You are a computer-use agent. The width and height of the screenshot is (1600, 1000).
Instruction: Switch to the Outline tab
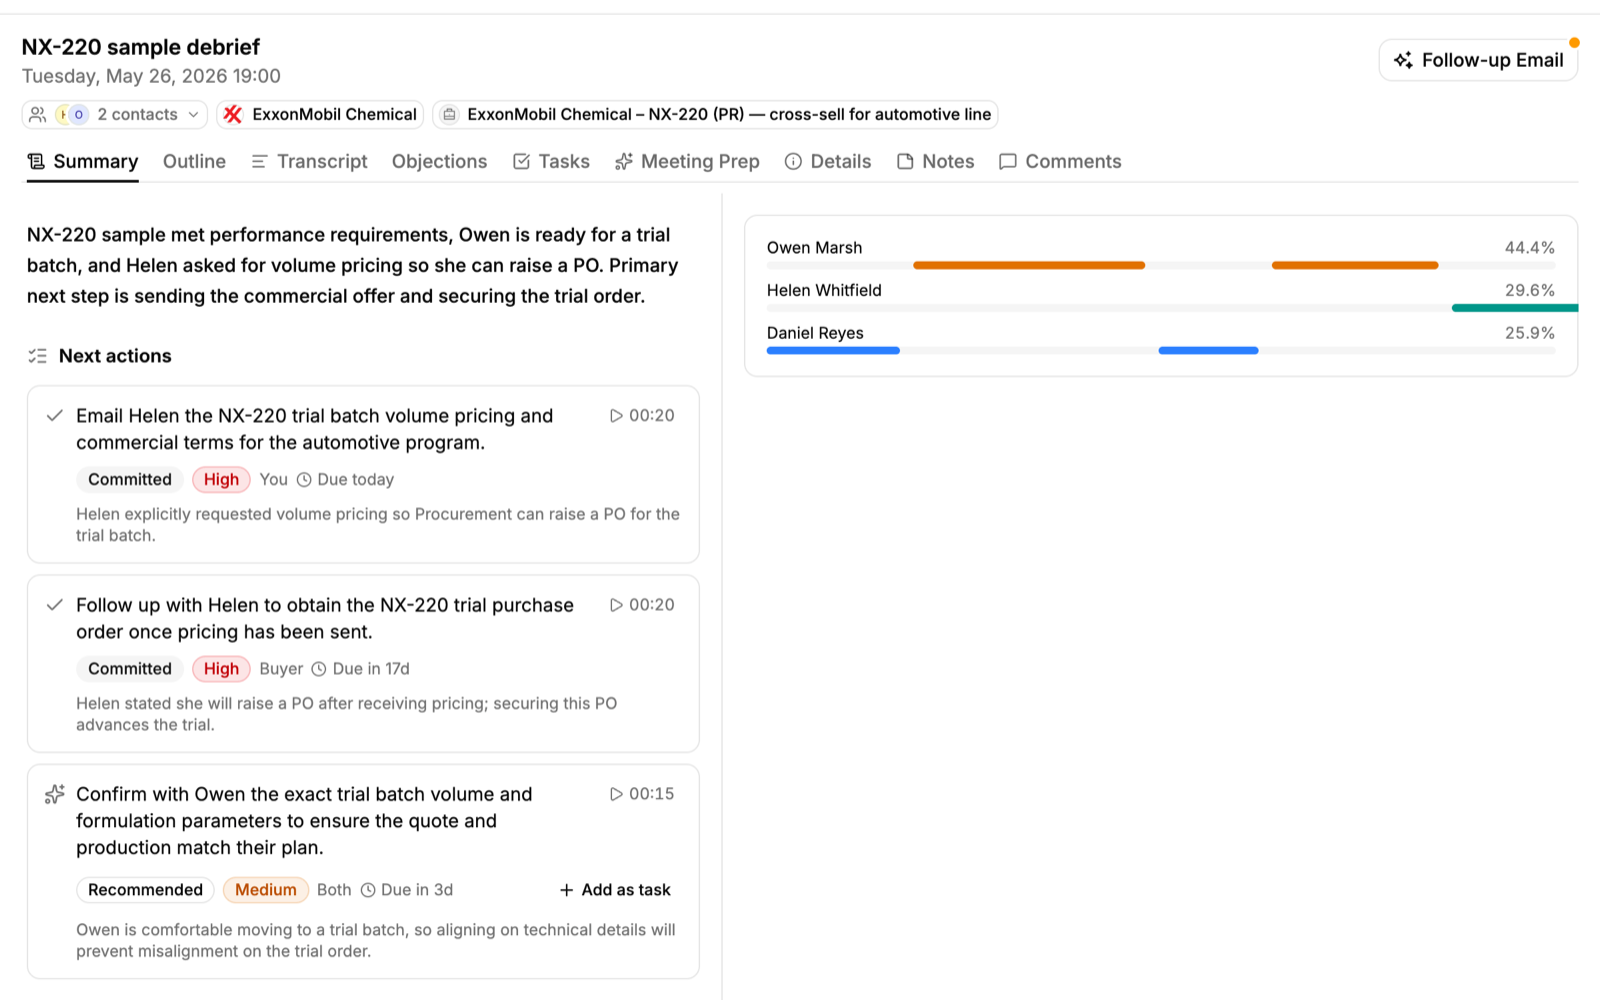(194, 161)
